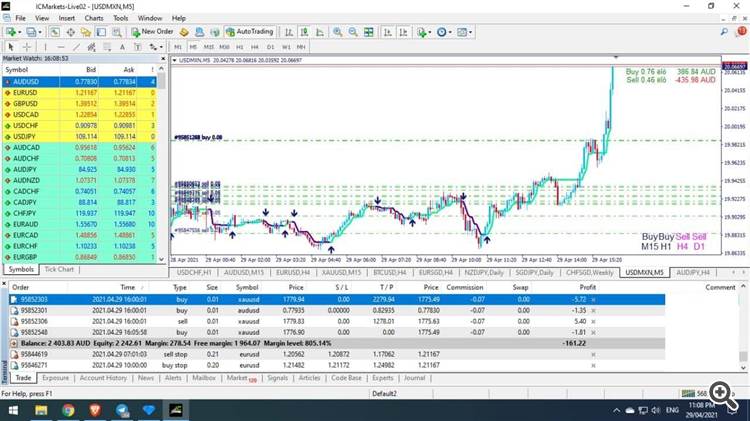Toggle the Market Watch window icon
The height and width of the screenshot is (421, 750).
point(55,32)
